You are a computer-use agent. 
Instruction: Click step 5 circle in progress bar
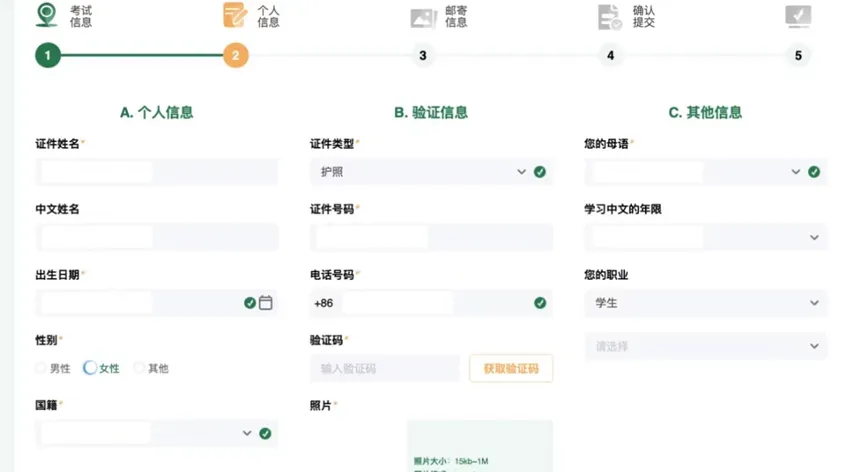coord(798,56)
